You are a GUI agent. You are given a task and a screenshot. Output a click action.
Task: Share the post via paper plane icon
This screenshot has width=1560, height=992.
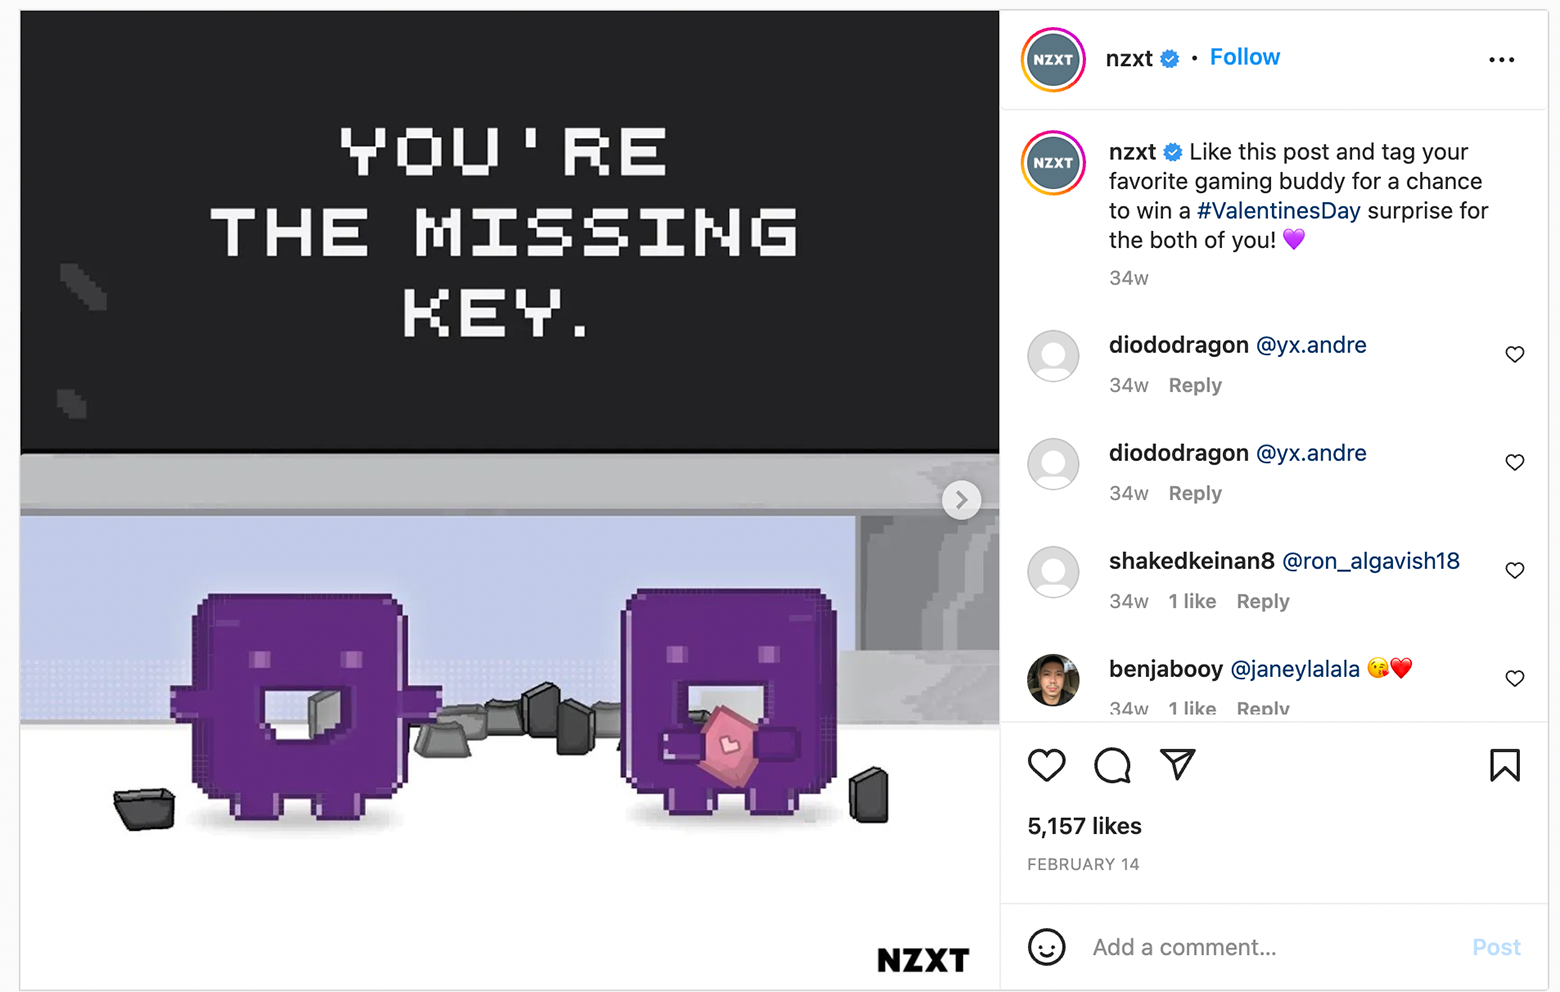pos(1177,764)
